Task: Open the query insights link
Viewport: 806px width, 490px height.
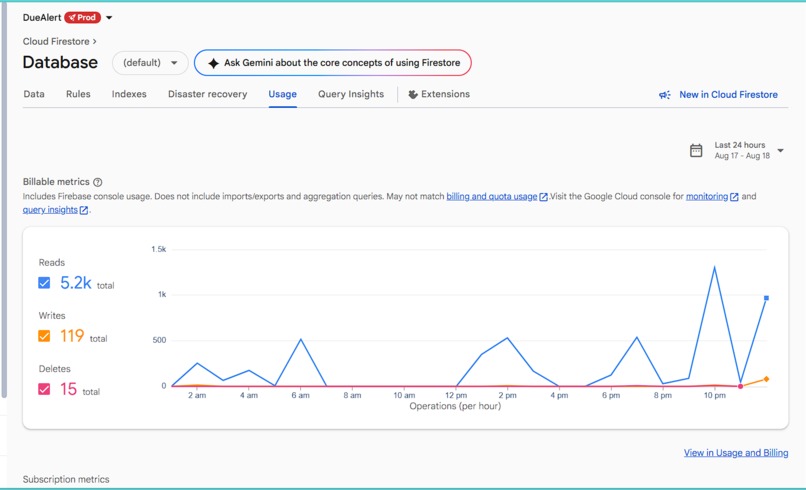Action: pyautogui.click(x=50, y=210)
